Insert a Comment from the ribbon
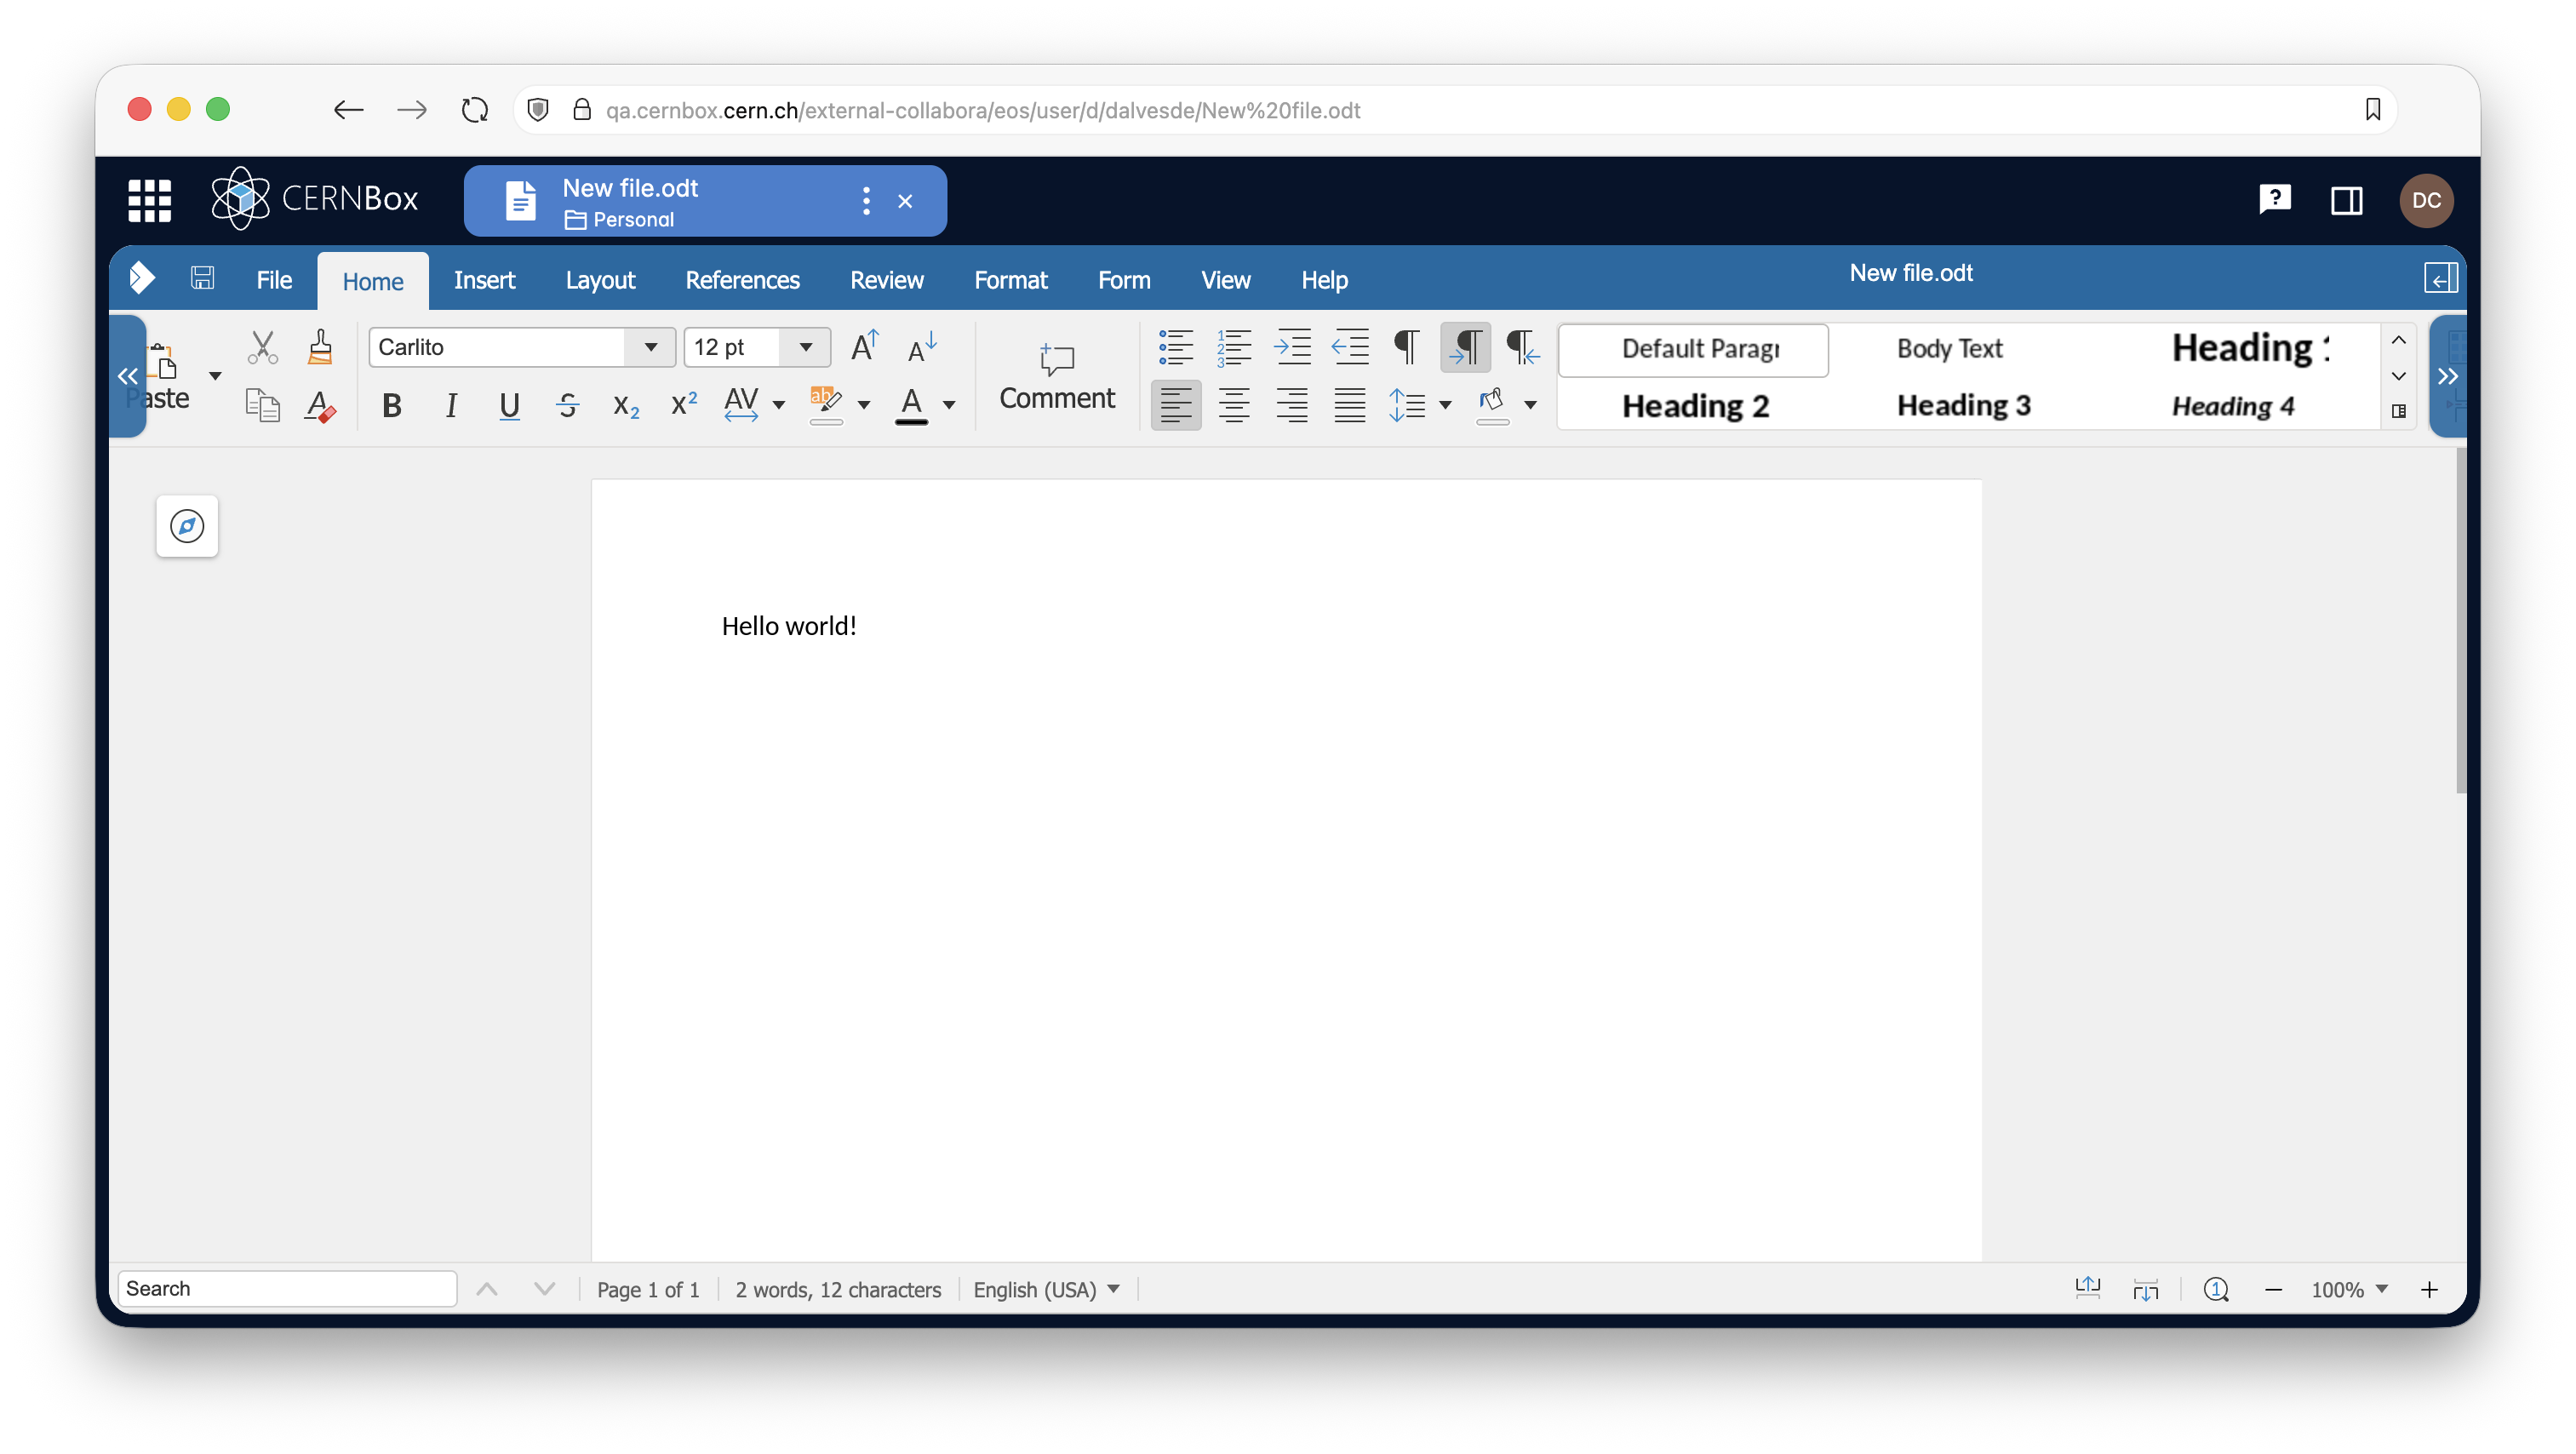The image size is (2576, 1454). point(1056,376)
